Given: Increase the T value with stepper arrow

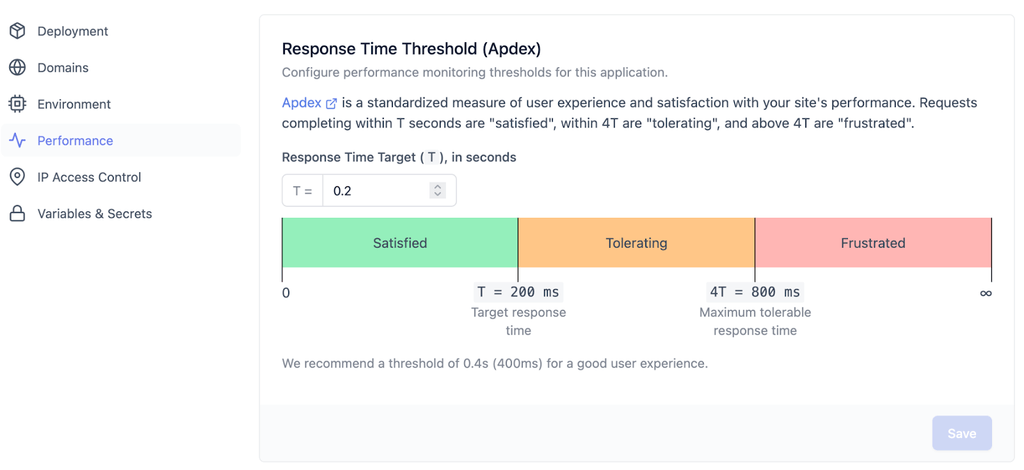Looking at the screenshot, I should coord(437,186).
